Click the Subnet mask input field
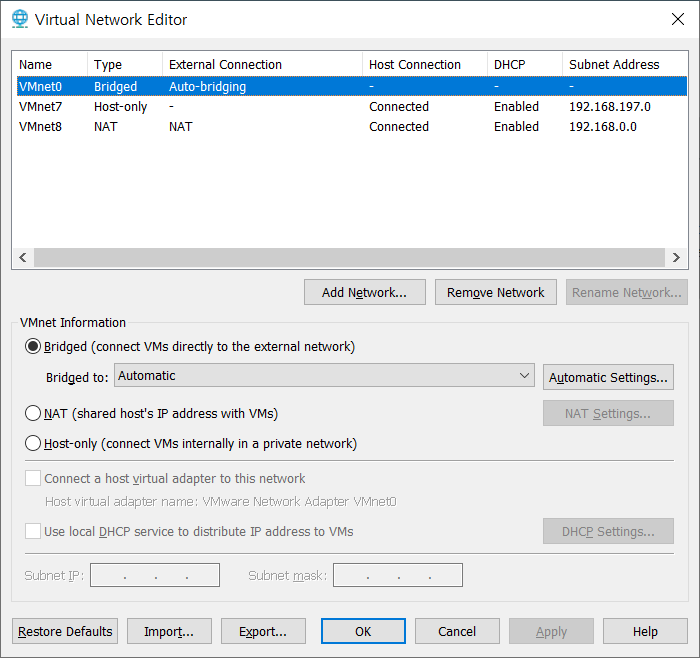This screenshot has width=700, height=658. [398, 575]
